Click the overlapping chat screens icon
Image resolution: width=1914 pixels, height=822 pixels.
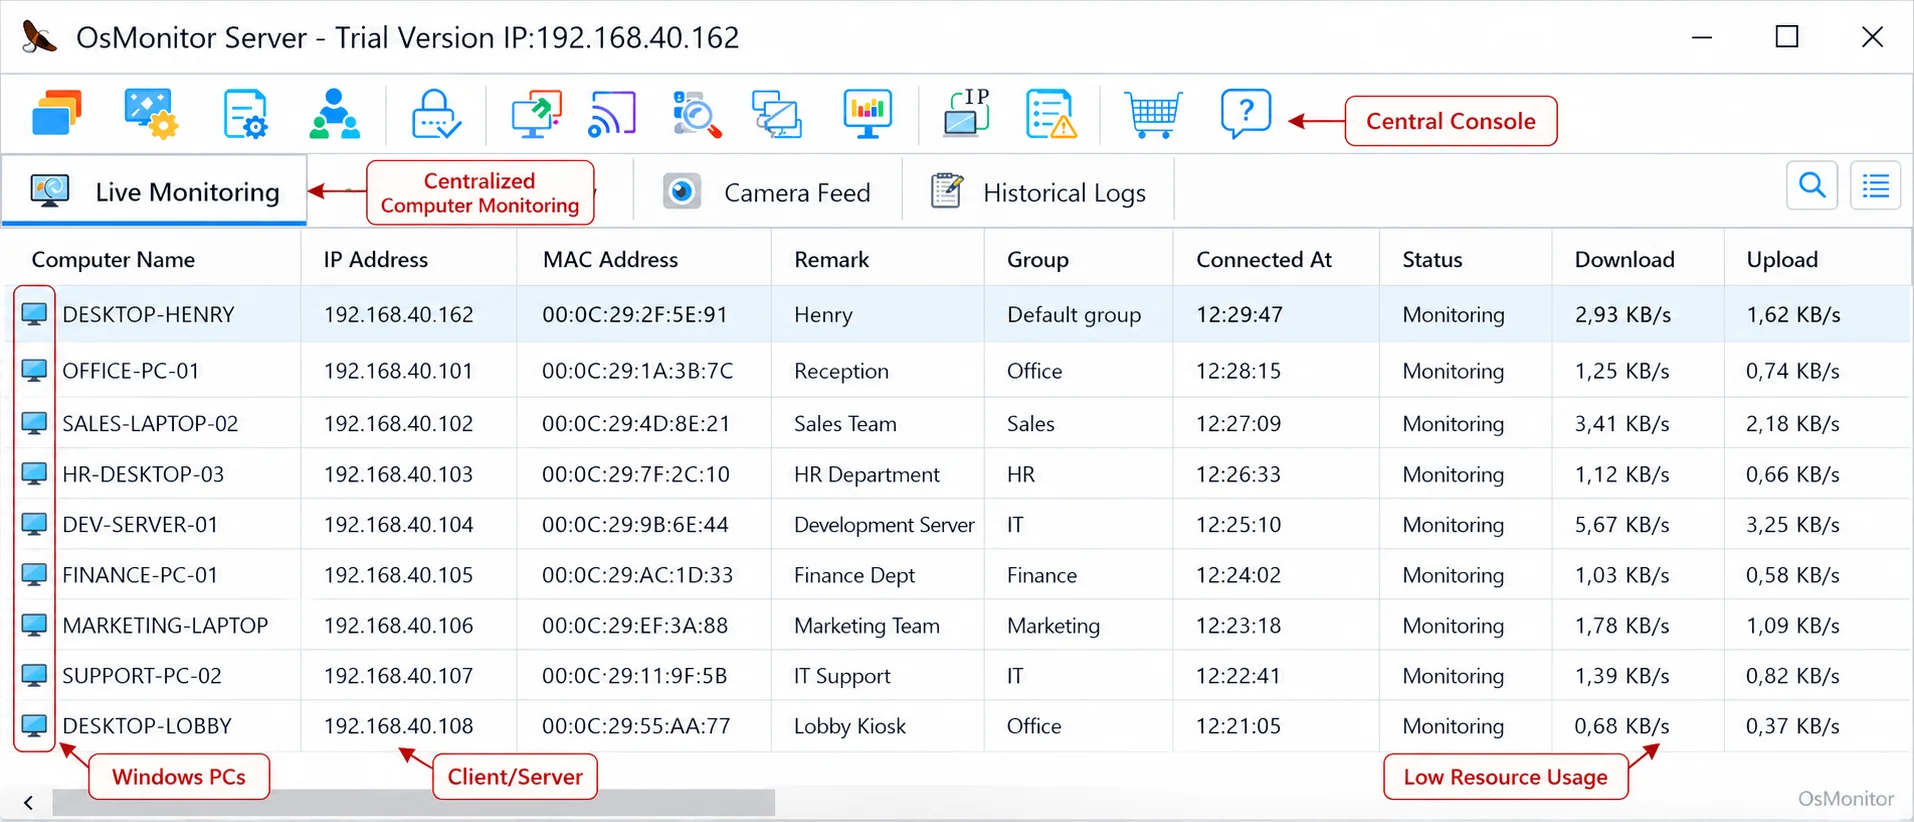(x=777, y=113)
